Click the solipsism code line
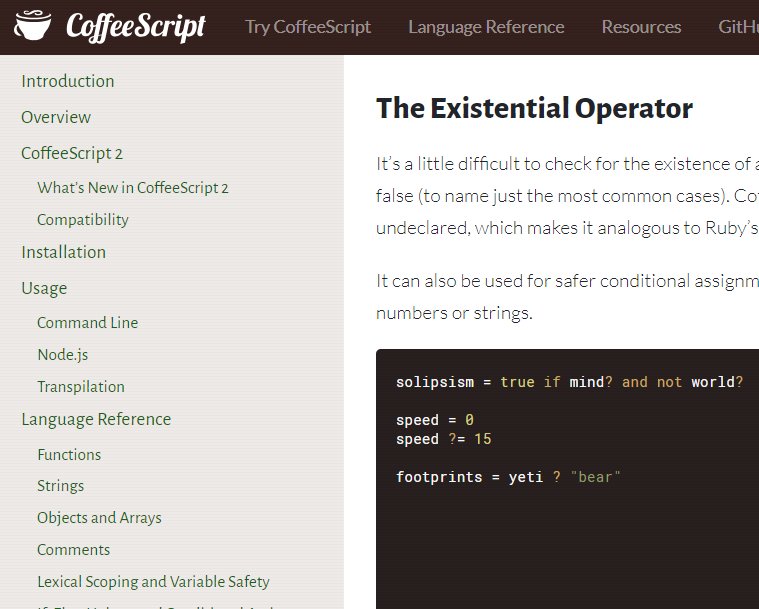 pos(569,382)
